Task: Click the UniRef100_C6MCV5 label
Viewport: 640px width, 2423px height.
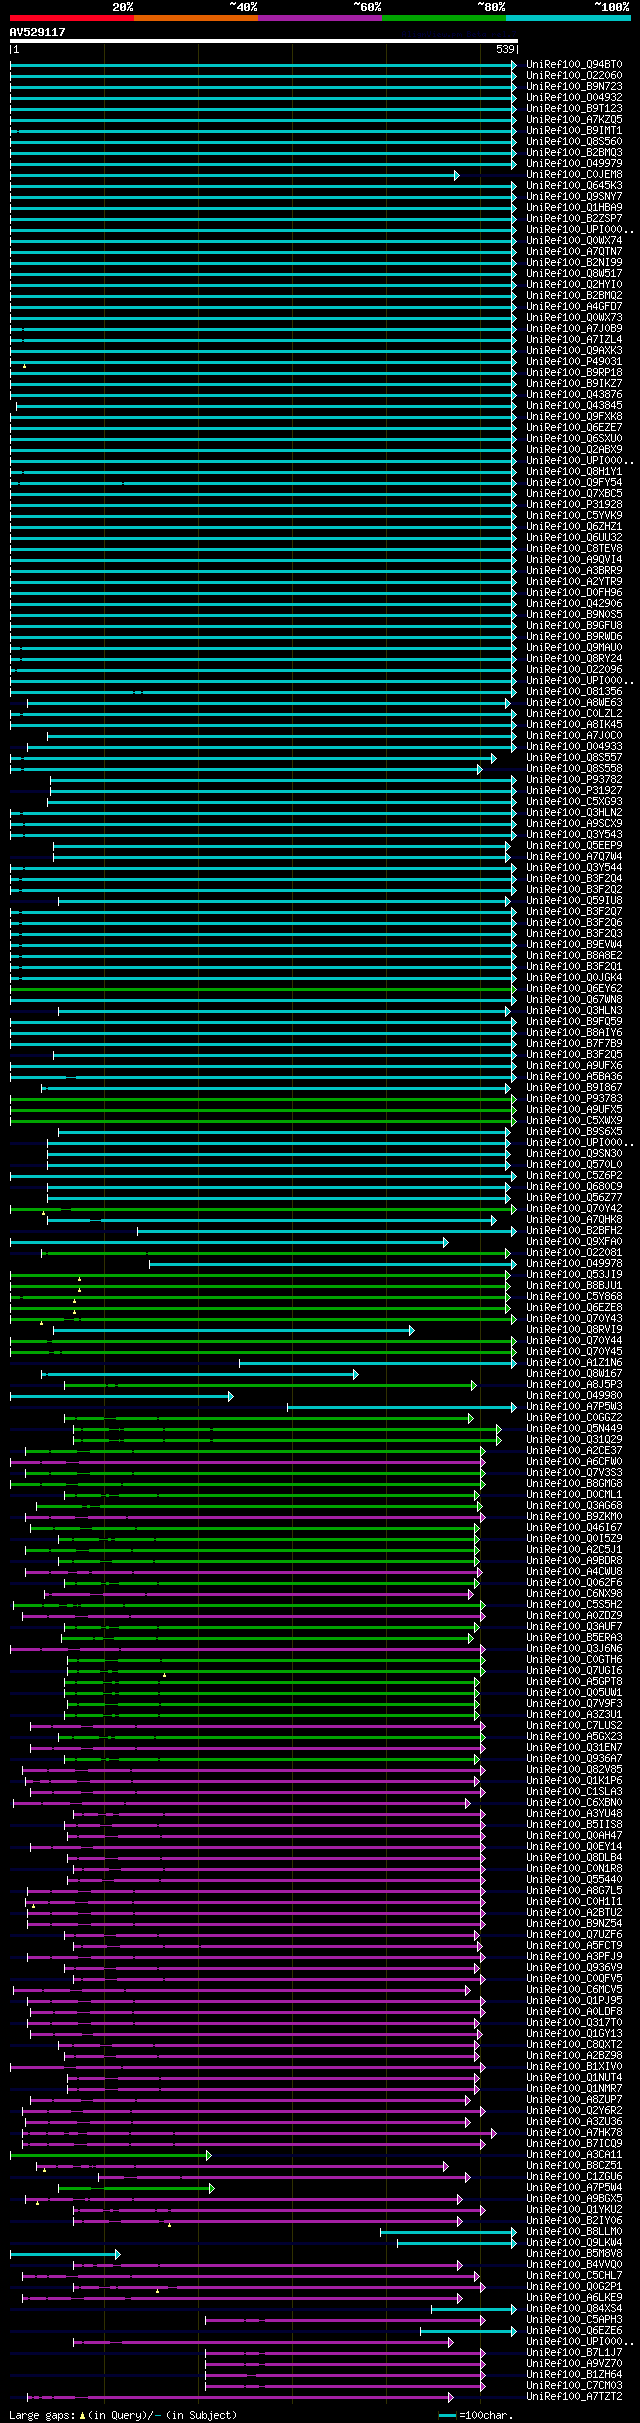Action: pos(574,1989)
